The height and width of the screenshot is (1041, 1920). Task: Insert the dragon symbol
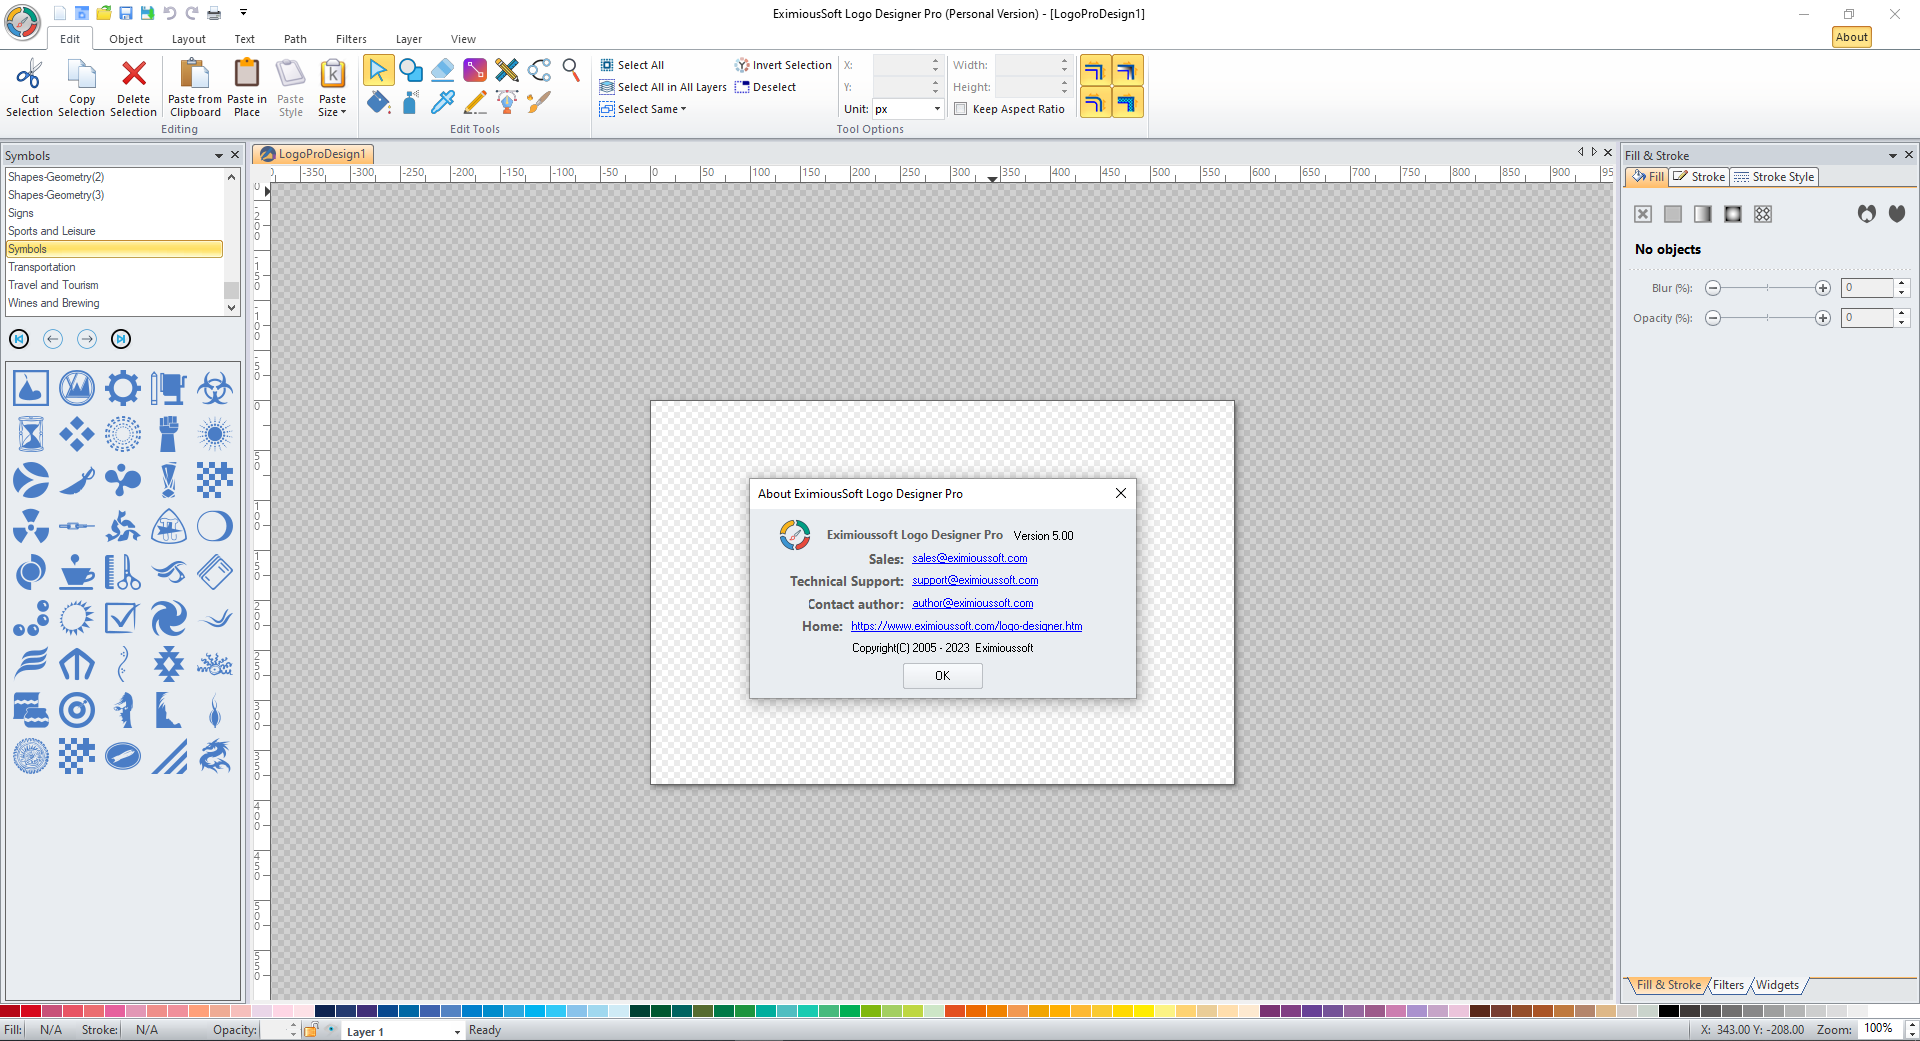pos(215,756)
